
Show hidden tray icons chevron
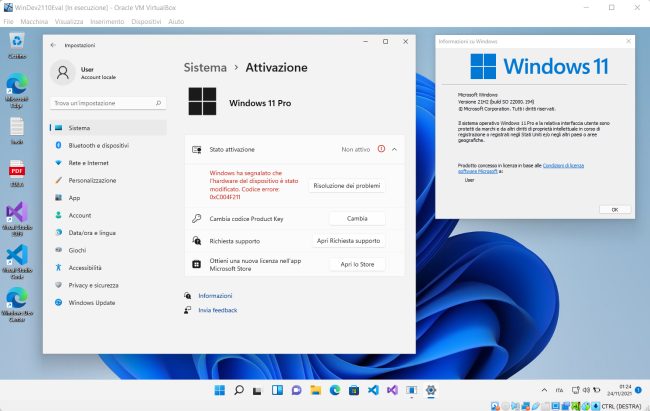pyautogui.click(x=544, y=390)
